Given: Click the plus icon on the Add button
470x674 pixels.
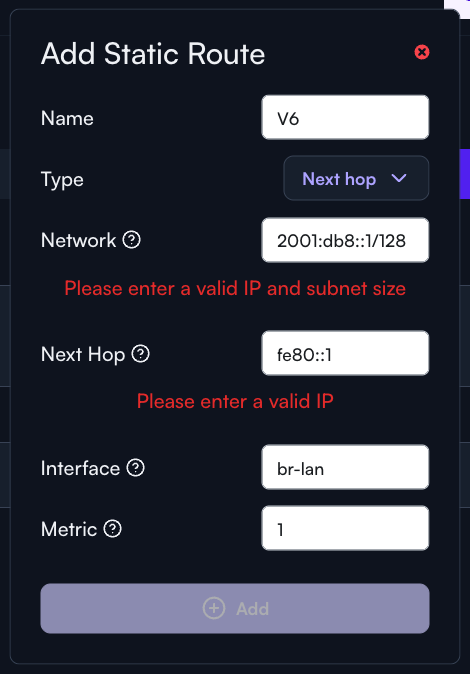Looking at the screenshot, I should (214, 608).
